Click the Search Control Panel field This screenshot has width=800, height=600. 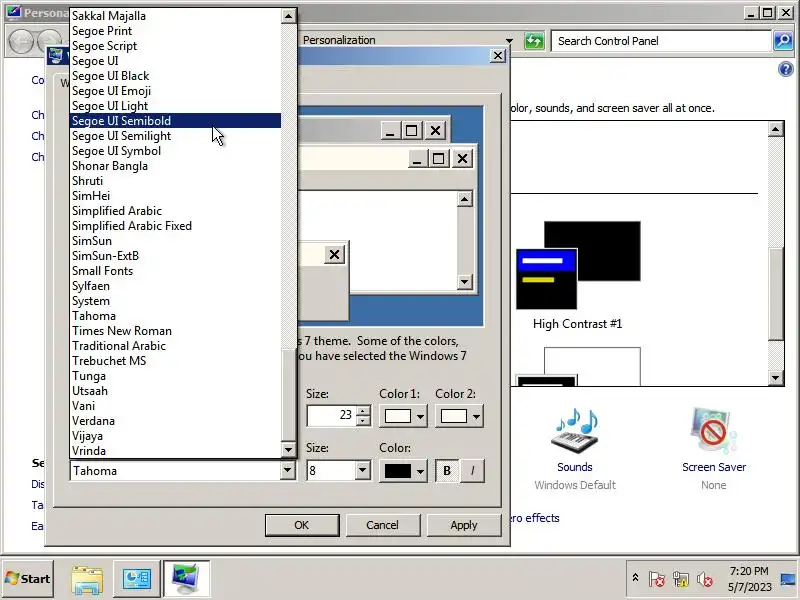pos(661,41)
